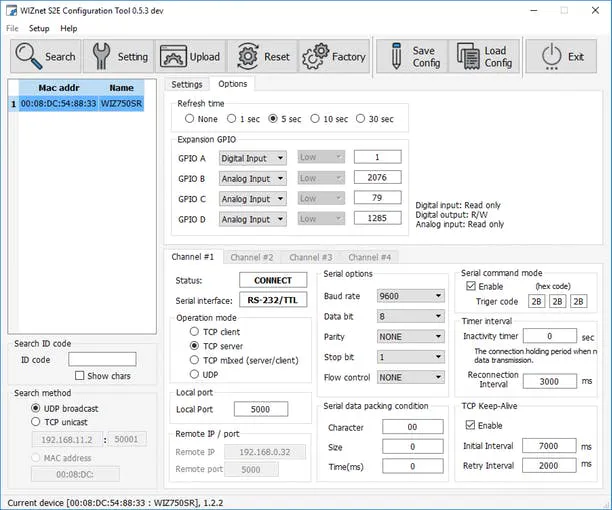Click the Reset gear toolbar icon
The height and width of the screenshot is (510, 612).
click(247, 57)
